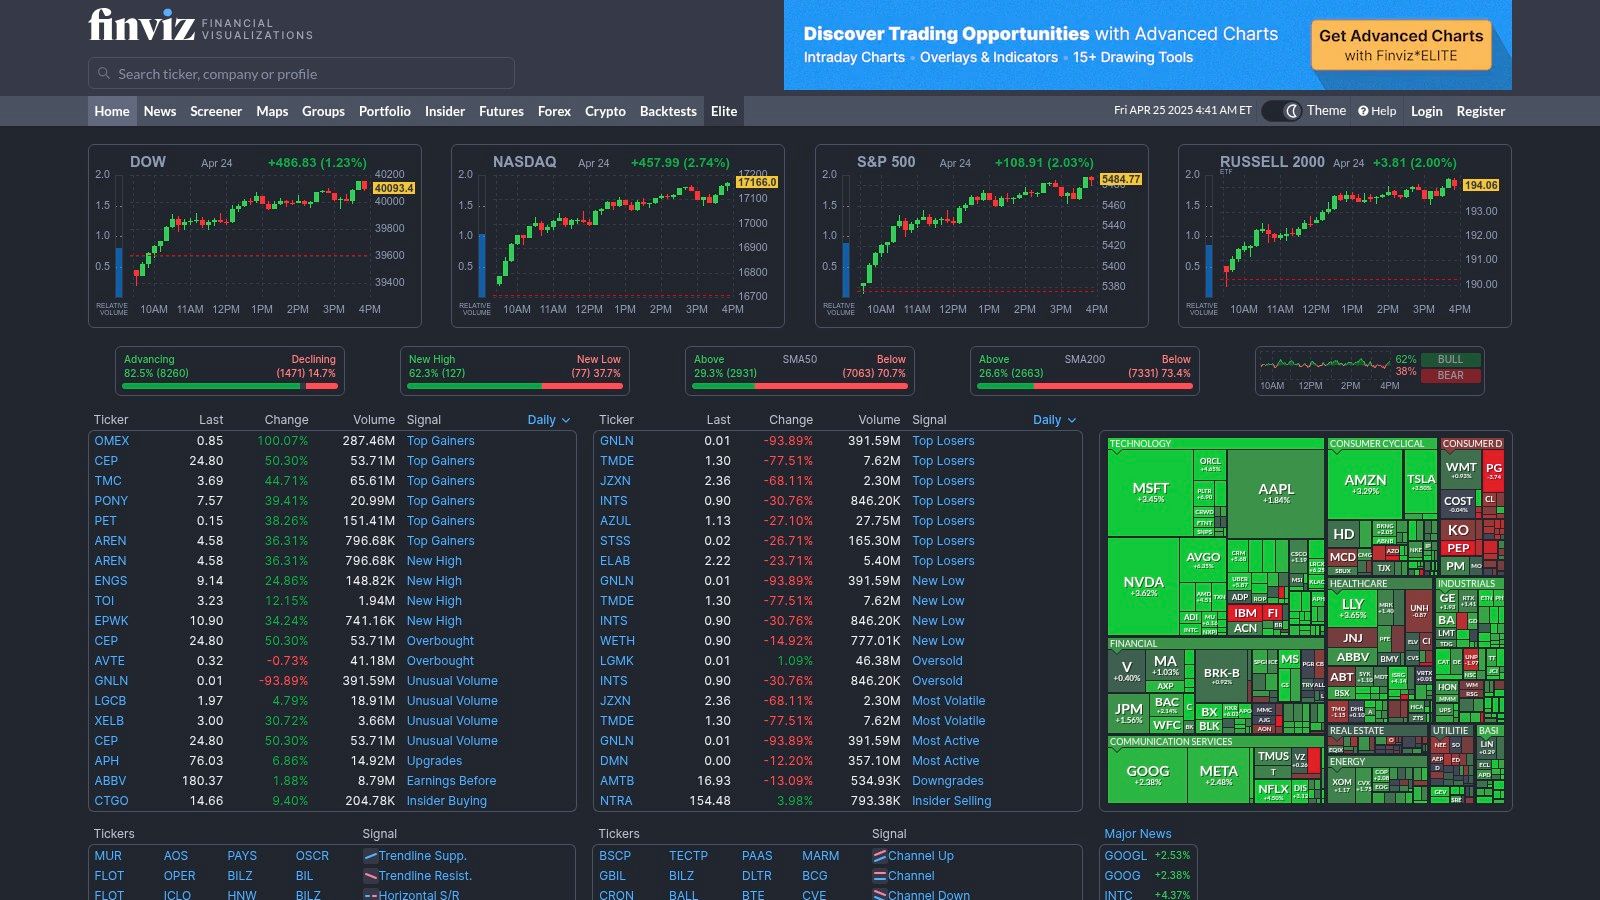Open ticker STSS
This screenshot has width=1600, height=900.
(x=615, y=541)
